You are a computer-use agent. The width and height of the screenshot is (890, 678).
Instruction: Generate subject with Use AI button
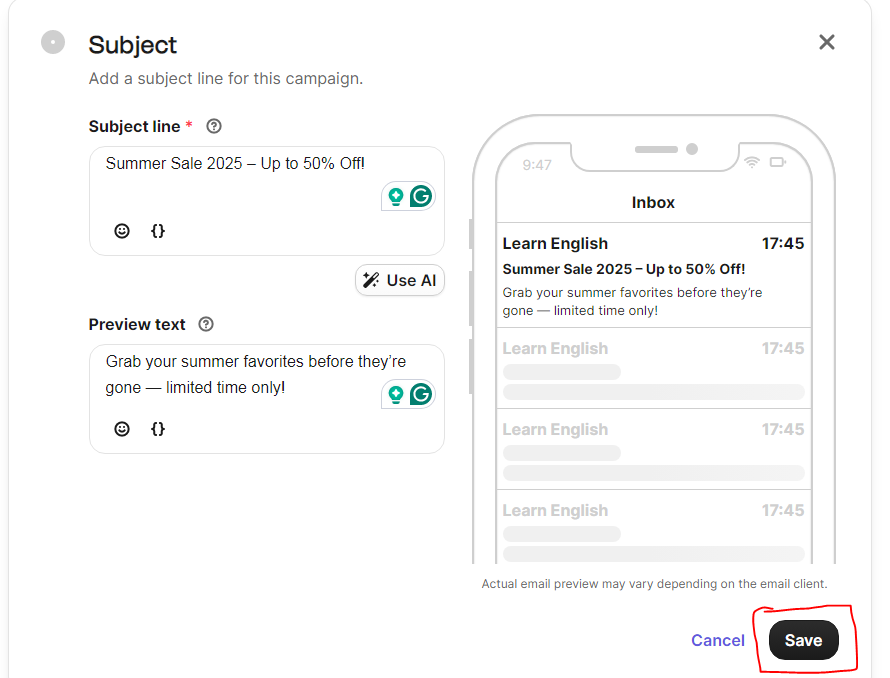coord(400,280)
